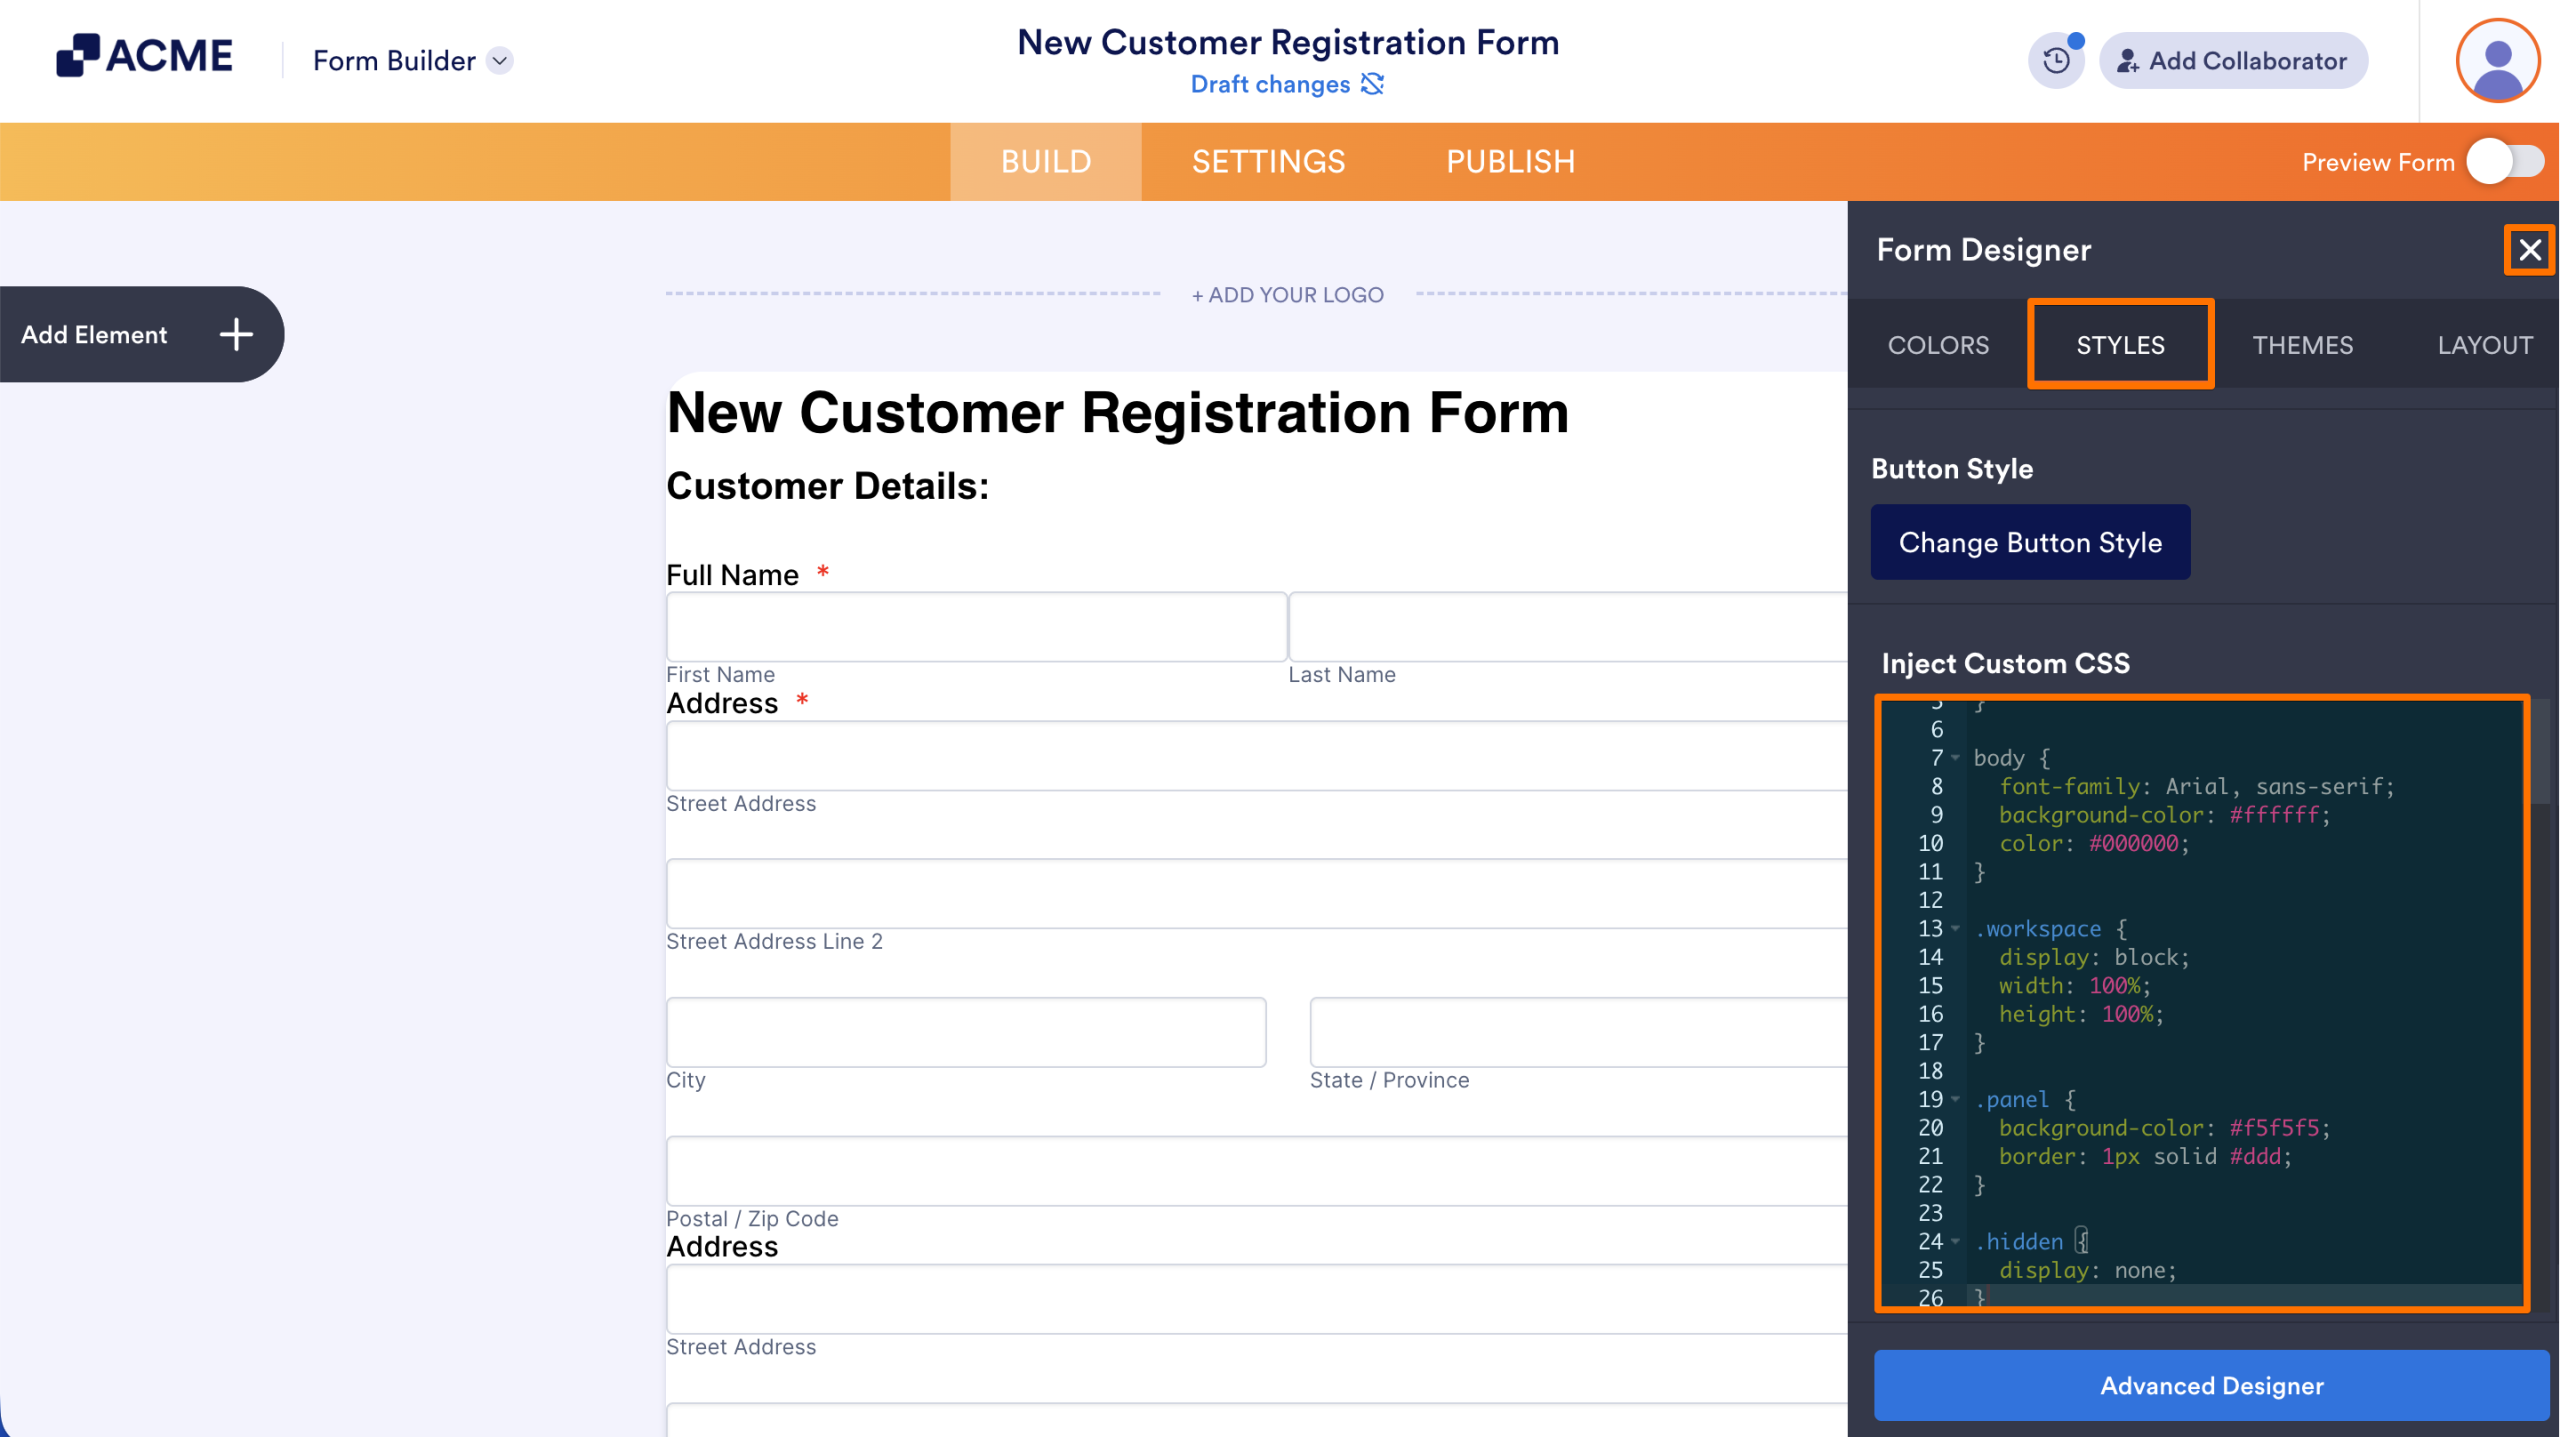Collapse the body CSS rule fold arrow
Image resolution: width=2560 pixels, height=1437 pixels.
pos(1955,758)
